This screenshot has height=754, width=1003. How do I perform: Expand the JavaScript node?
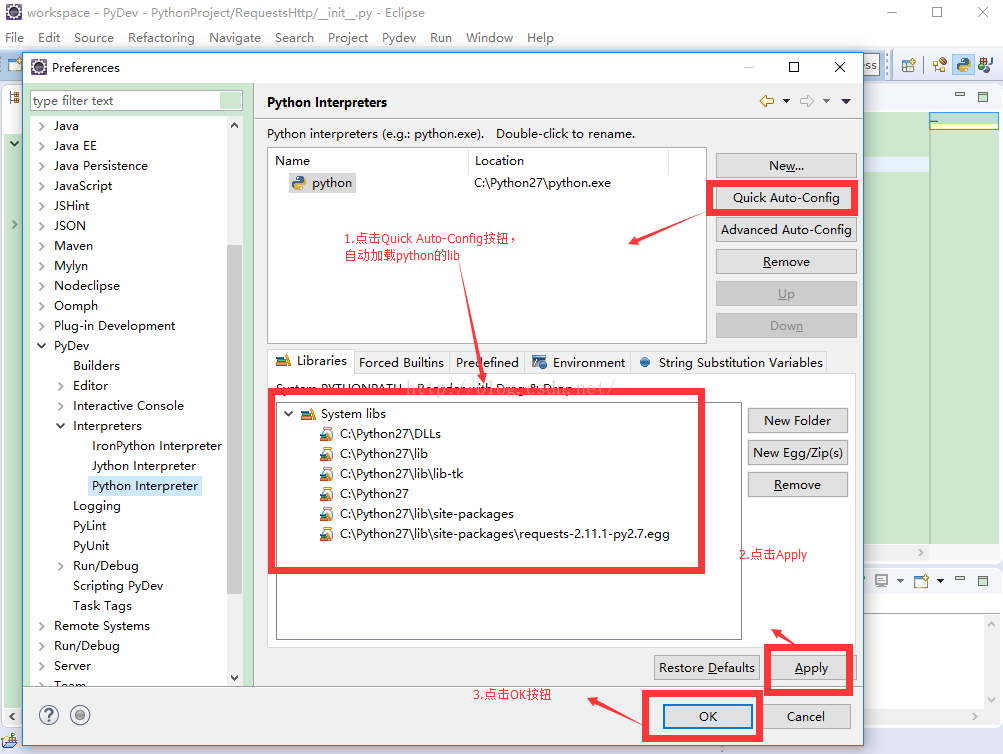tap(42, 186)
